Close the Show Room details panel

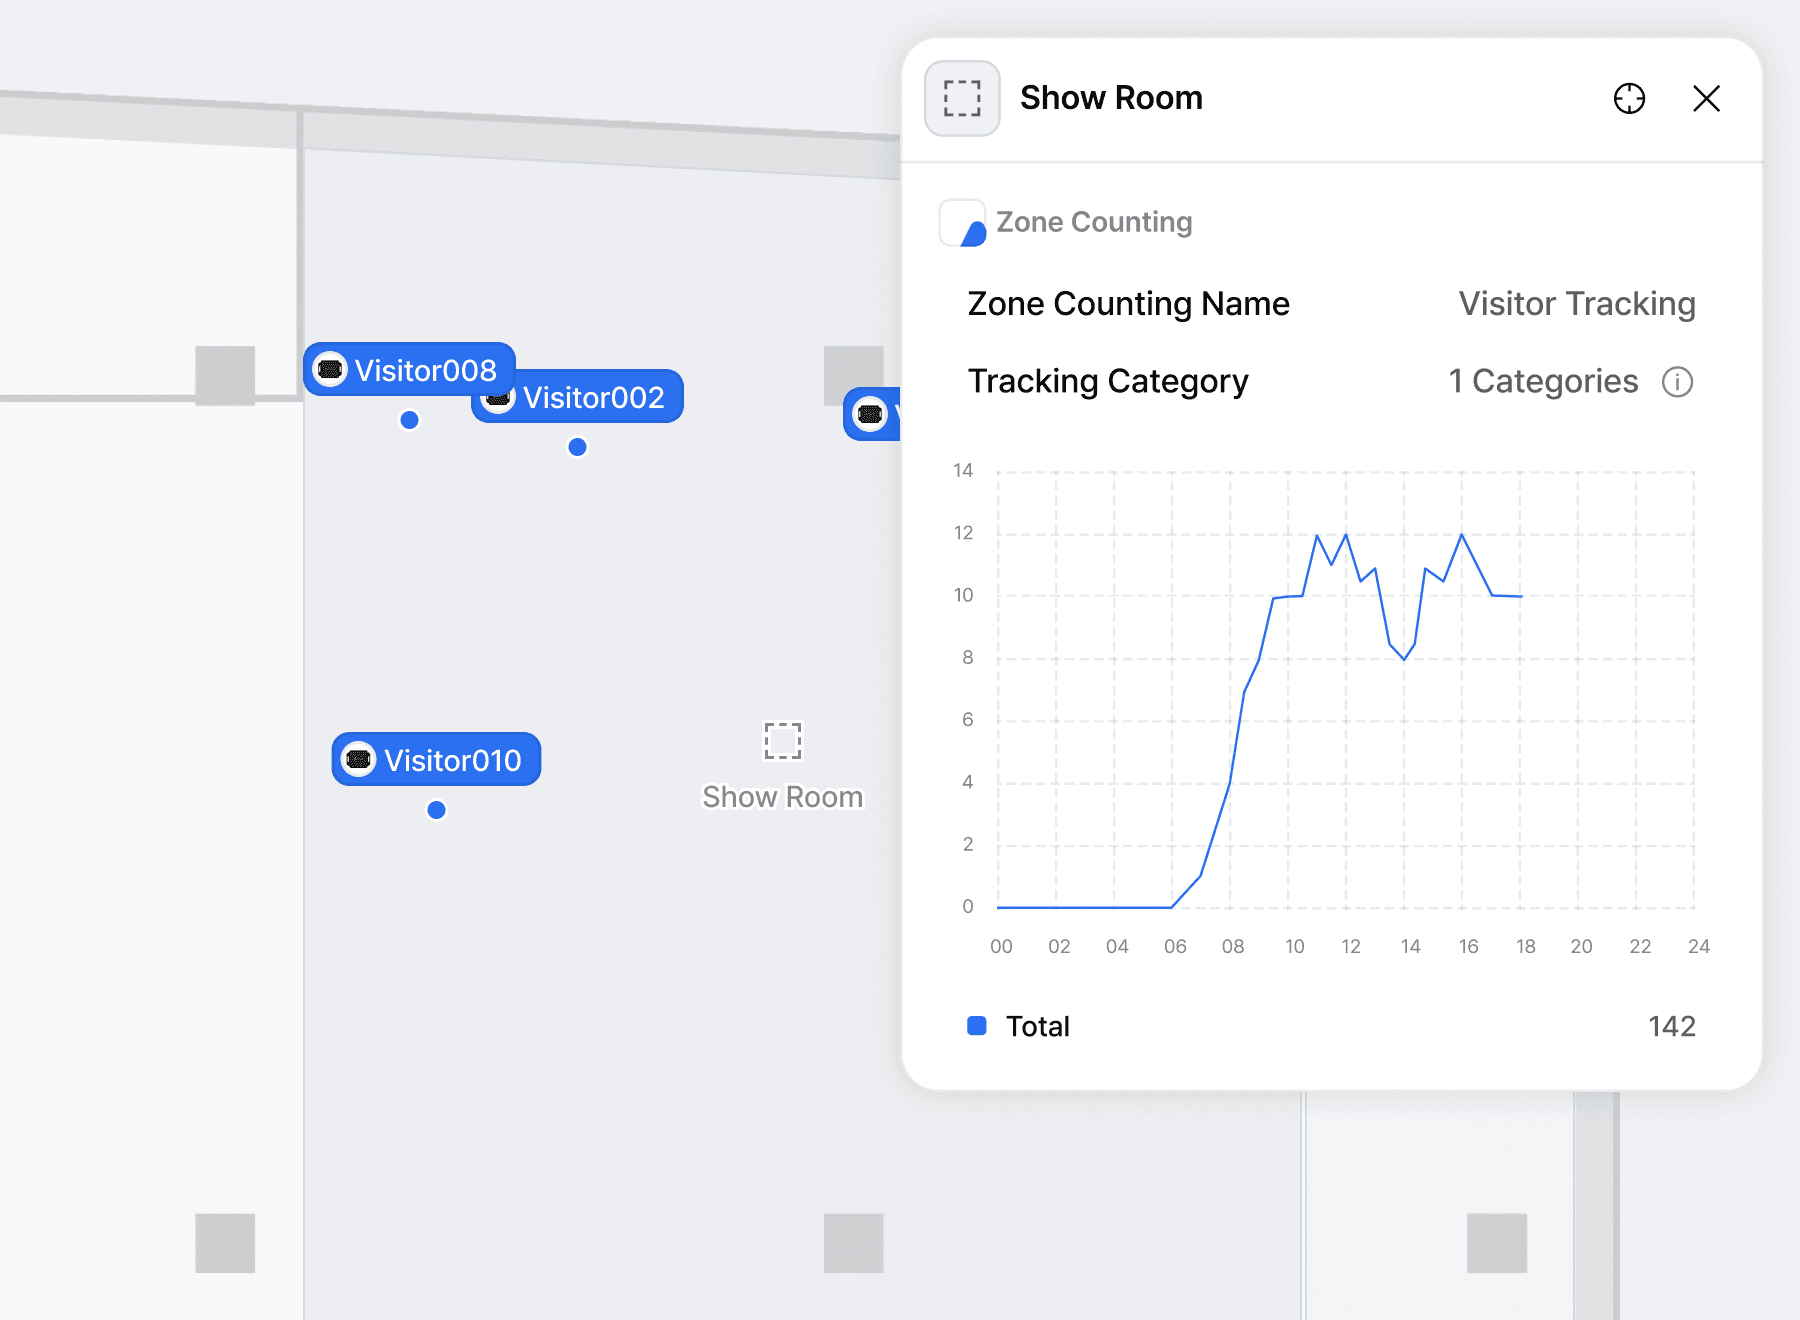point(1706,98)
